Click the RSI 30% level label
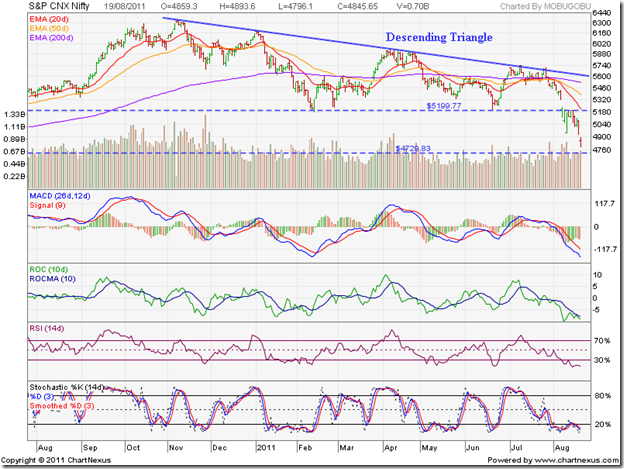The image size is (624, 469). (x=602, y=360)
